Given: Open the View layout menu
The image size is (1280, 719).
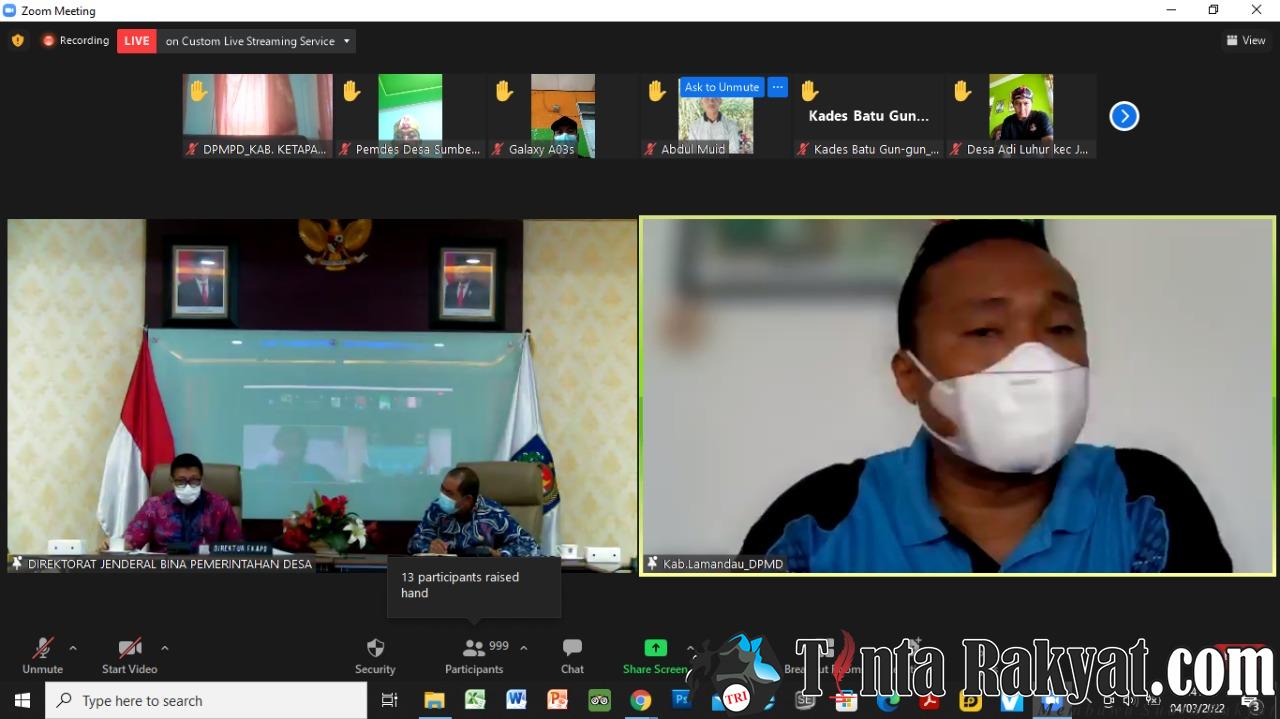Looking at the screenshot, I should point(1246,41).
